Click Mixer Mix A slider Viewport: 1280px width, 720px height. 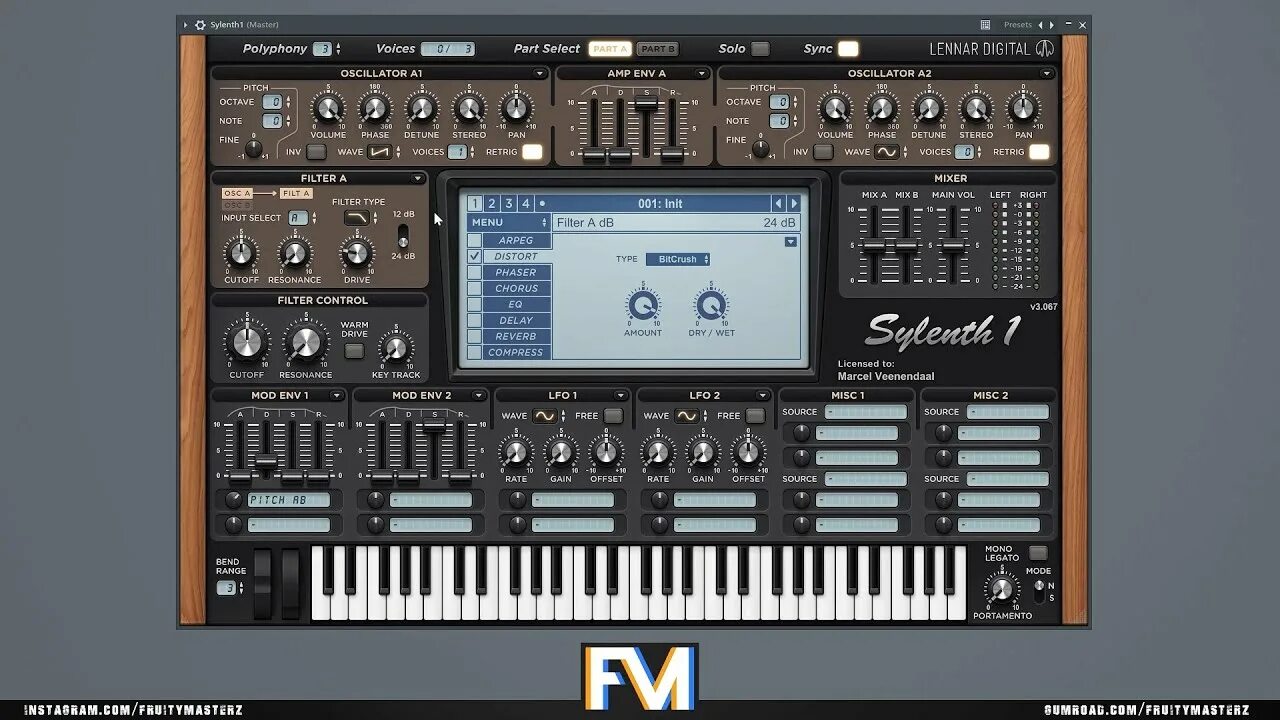[x=874, y=246]
